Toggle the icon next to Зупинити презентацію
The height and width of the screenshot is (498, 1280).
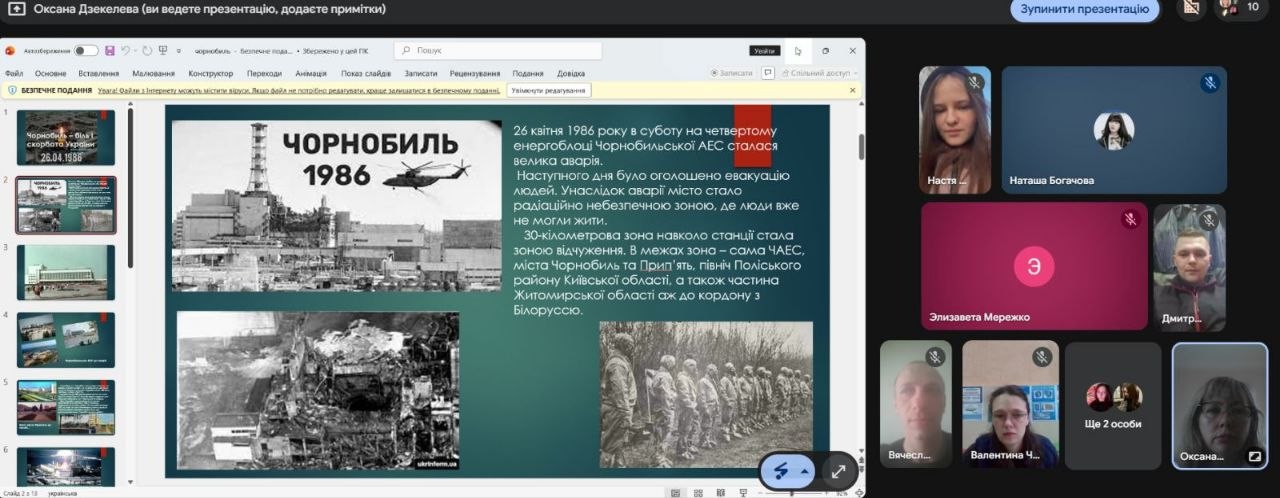[x=1191, y=8]
